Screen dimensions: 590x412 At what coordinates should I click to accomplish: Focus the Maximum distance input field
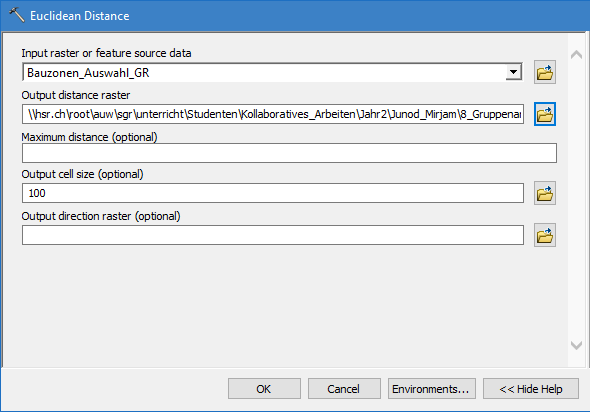point(289,153)
